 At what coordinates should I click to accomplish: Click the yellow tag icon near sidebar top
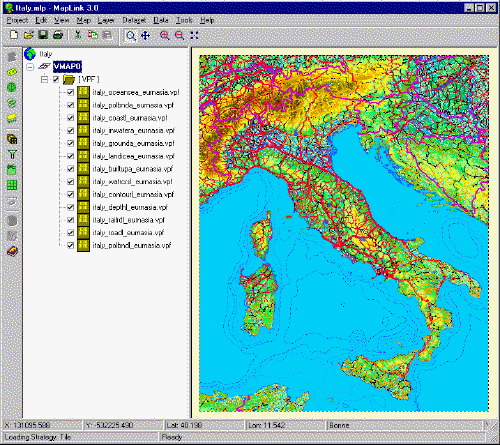tap(12, 72)
